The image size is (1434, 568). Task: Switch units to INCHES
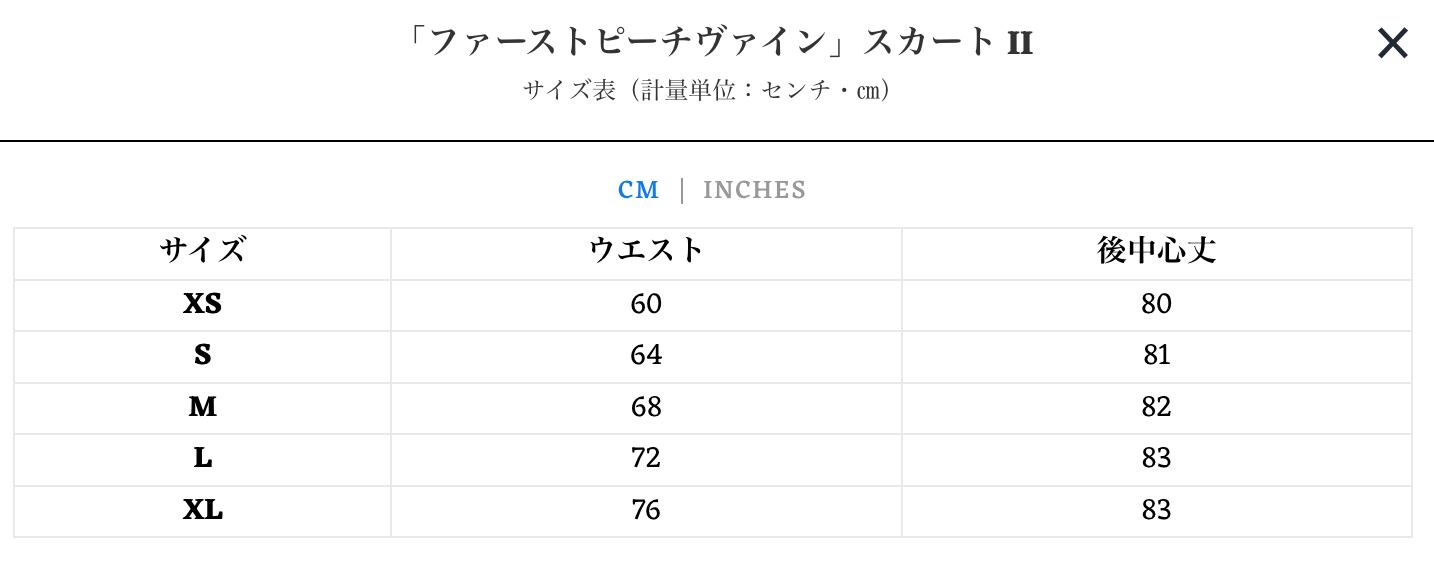point(754,190)
